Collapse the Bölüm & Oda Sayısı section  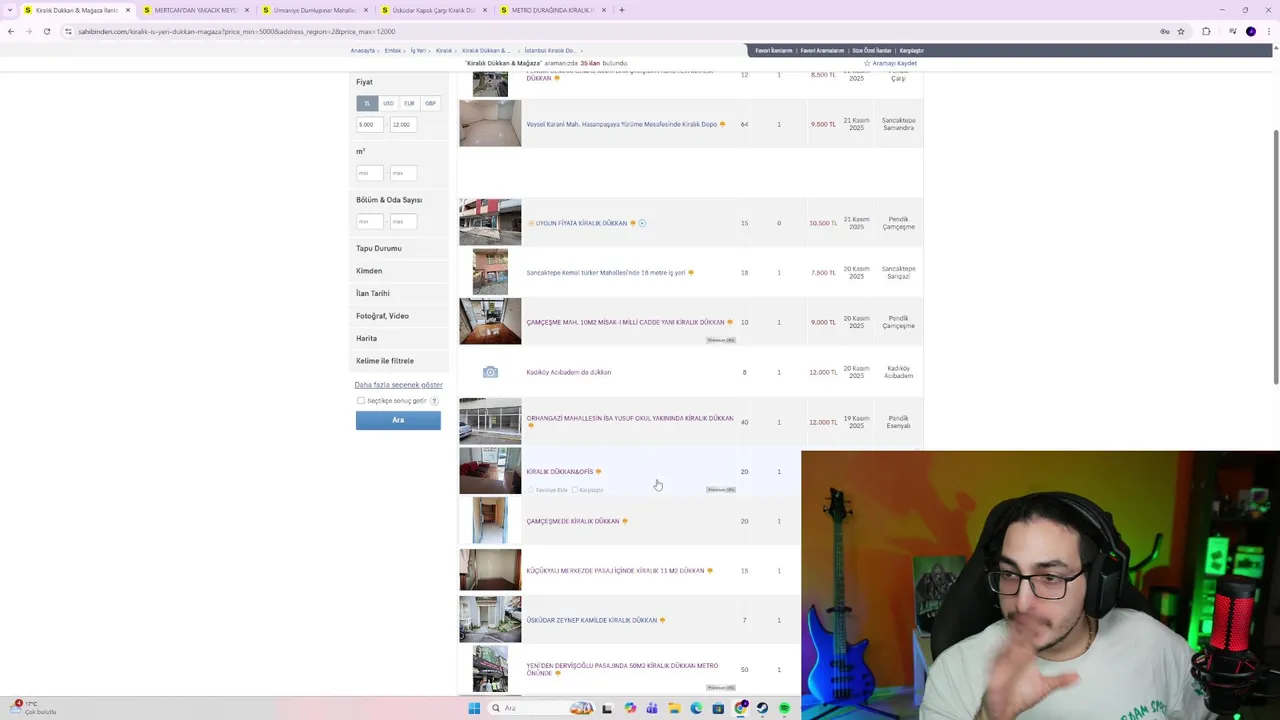[x=389, y=200]
